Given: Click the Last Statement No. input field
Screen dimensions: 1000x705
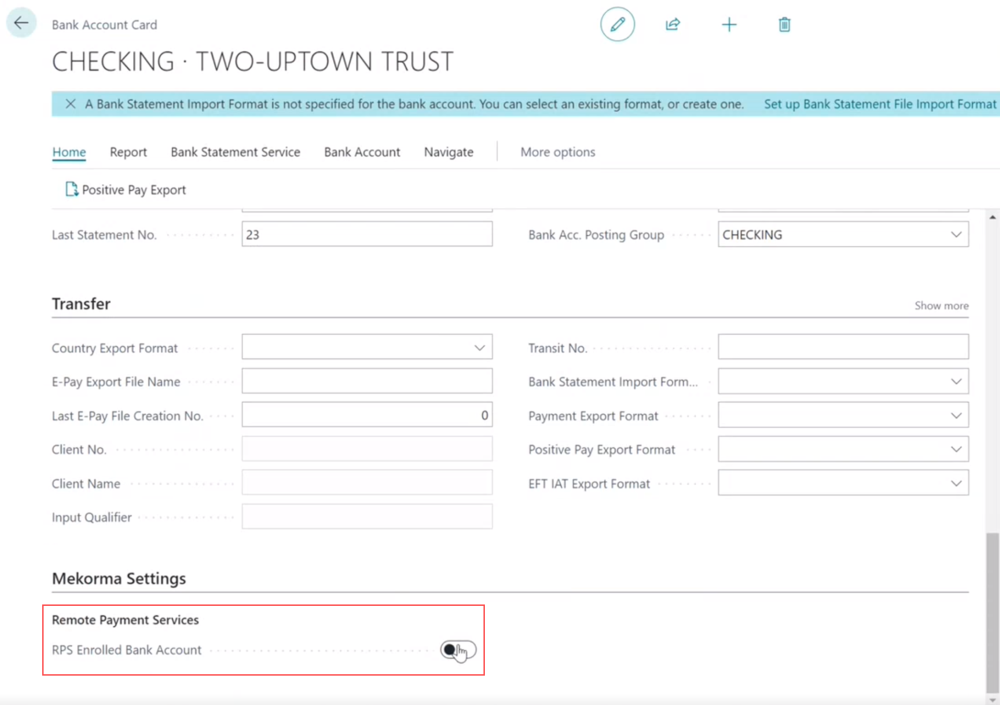Looking at the screenshot, I should [366, 234].
